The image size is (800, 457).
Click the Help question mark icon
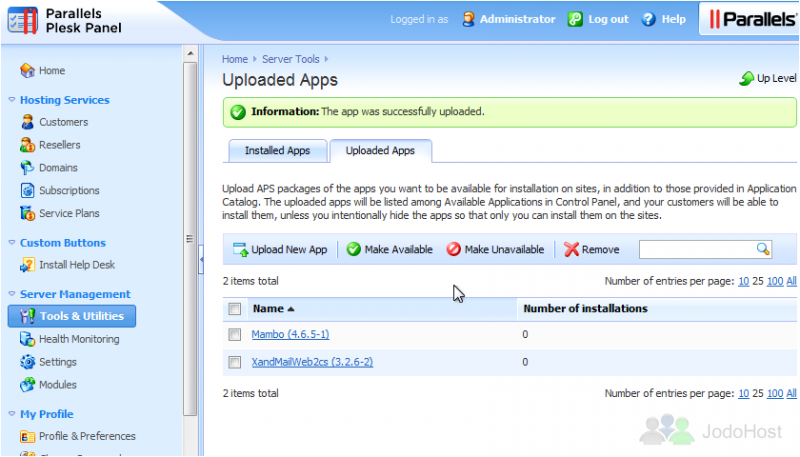(x=648, y=19)
